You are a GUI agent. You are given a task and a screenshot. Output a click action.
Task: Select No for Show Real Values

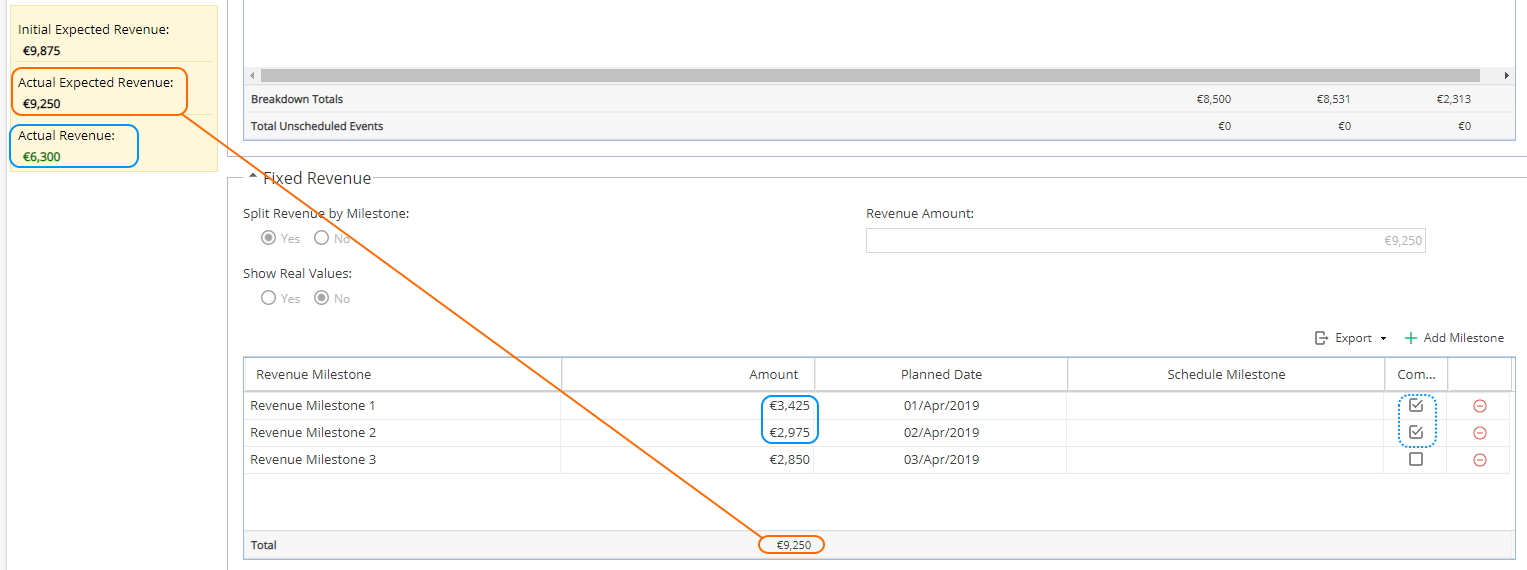point(321,298)
